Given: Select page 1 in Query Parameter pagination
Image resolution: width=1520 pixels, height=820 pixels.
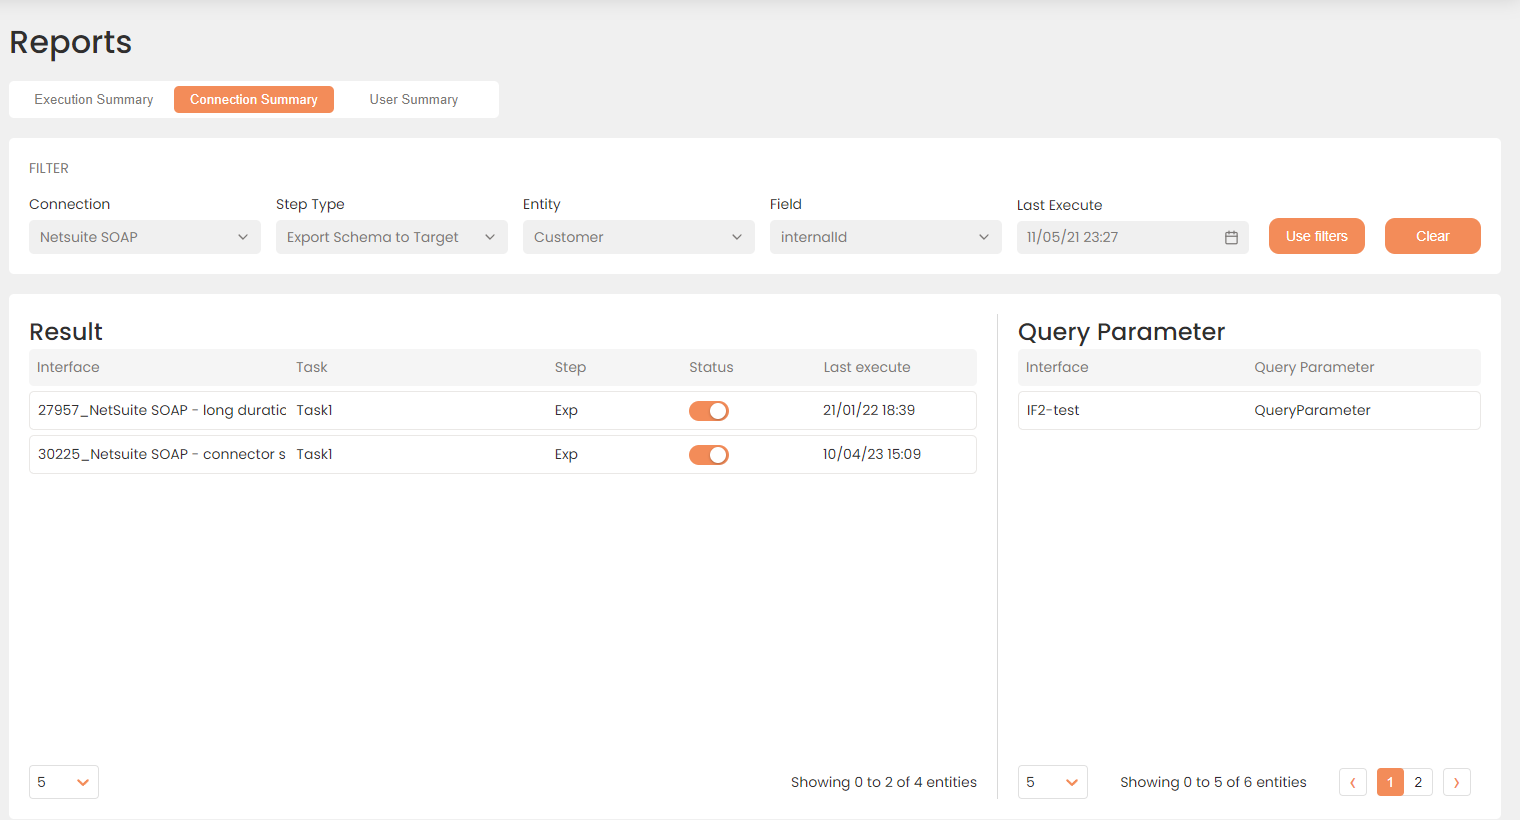Looking at the screenshot, I should [1390, 782].
